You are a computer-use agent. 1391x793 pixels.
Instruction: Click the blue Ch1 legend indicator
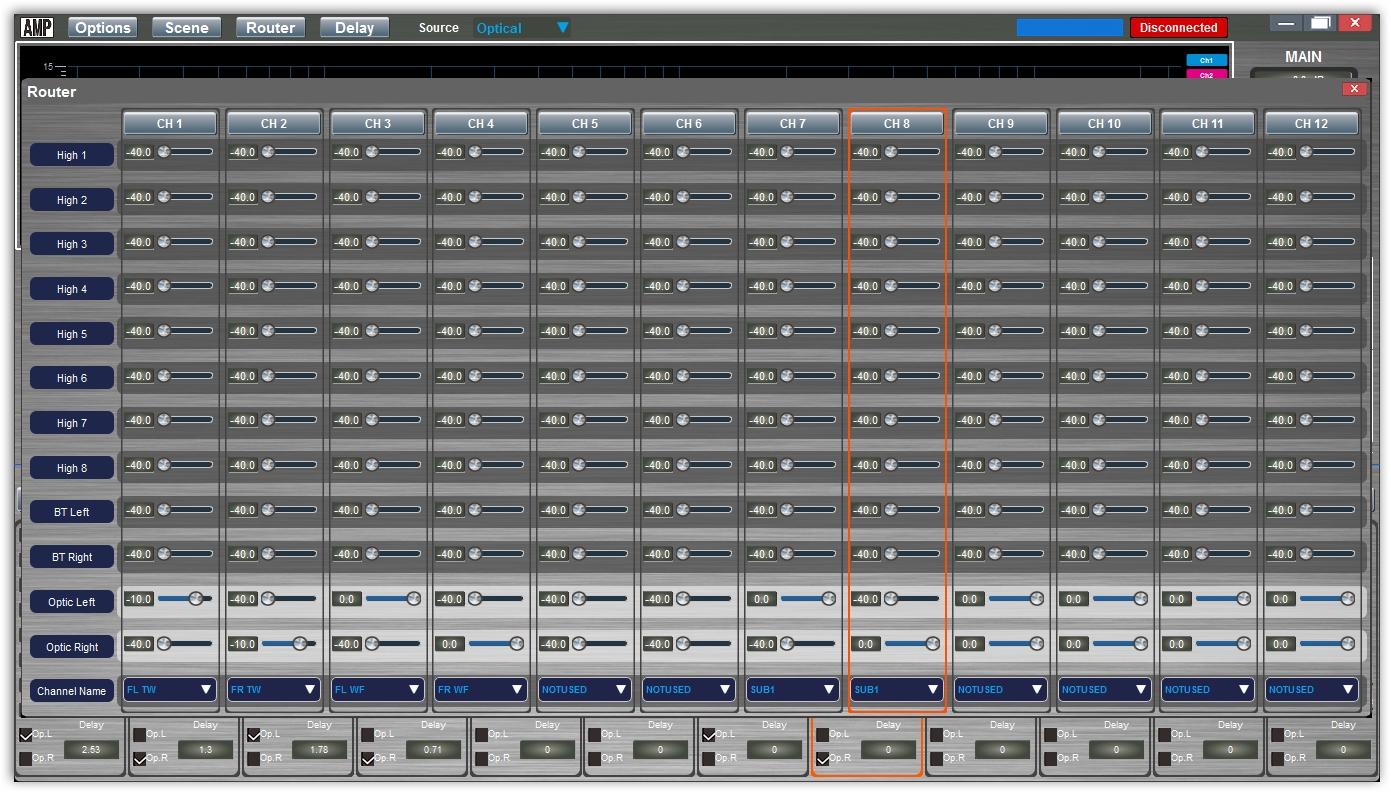point(1206,60)
